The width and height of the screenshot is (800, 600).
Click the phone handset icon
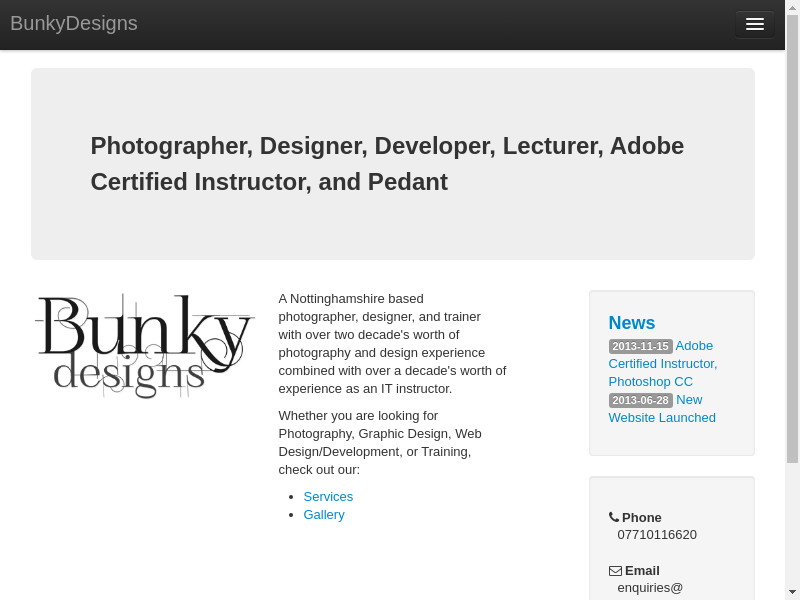pyautogui.click(x=614, y=517)
